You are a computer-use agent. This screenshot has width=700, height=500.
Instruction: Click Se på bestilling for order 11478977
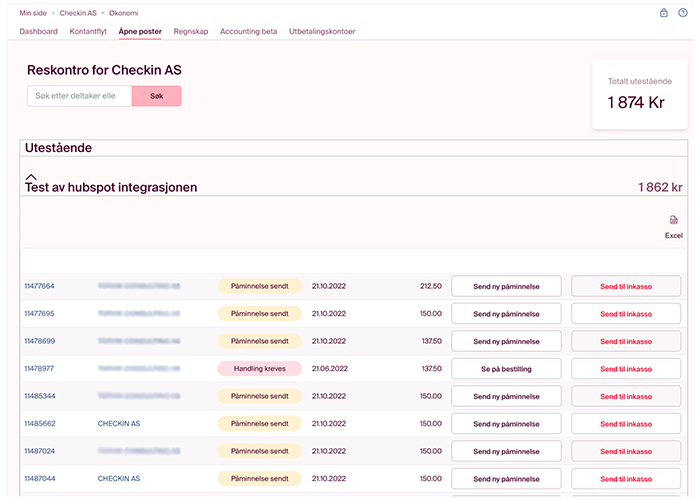tap(506, 369)
